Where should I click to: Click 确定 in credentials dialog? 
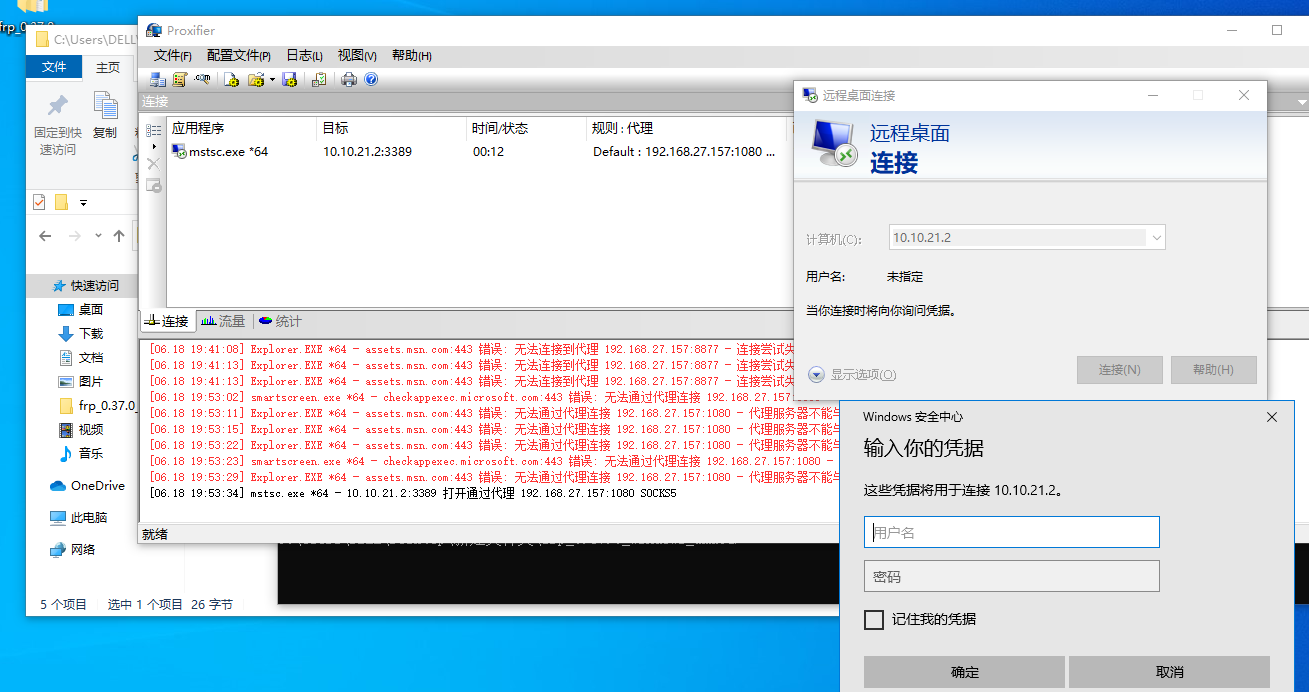tap(965, 672)
